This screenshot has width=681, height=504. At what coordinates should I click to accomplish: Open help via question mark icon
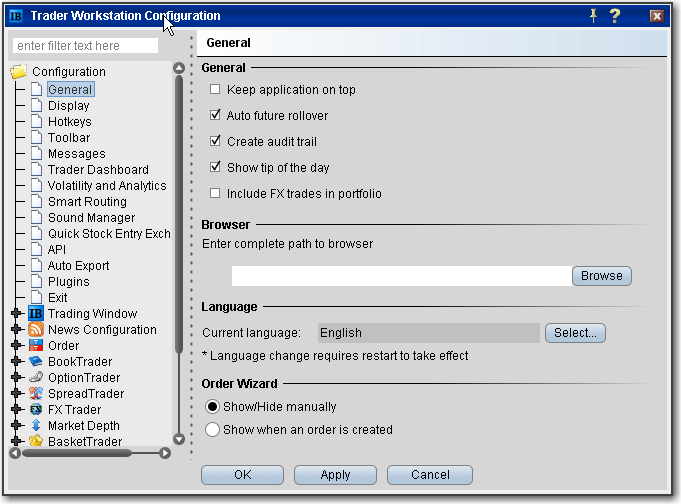(x=615, y=16)
